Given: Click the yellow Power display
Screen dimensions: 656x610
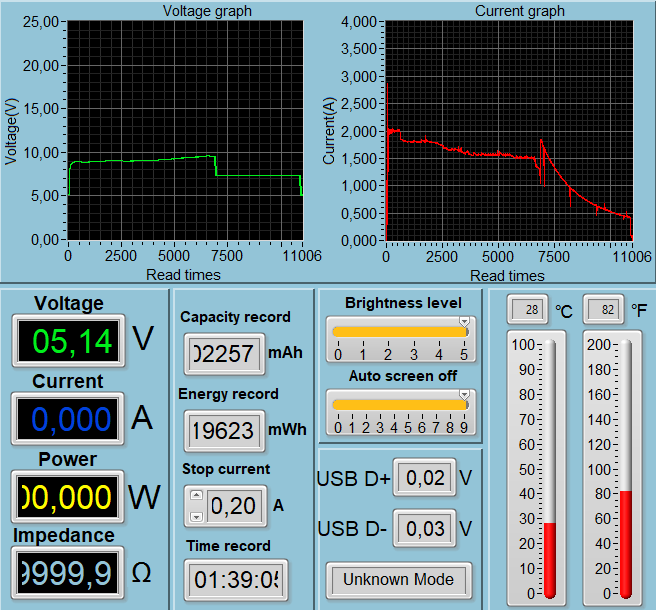Looking at the screenshot, I should click(x=68, y=497).
